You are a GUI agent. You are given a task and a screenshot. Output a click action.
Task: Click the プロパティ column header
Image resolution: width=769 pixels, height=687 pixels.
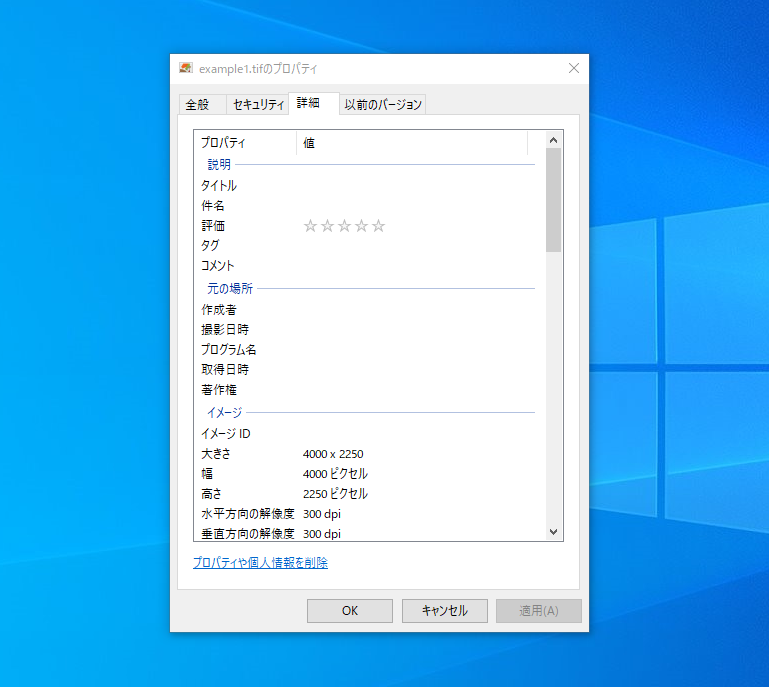(x=245, y=143)
